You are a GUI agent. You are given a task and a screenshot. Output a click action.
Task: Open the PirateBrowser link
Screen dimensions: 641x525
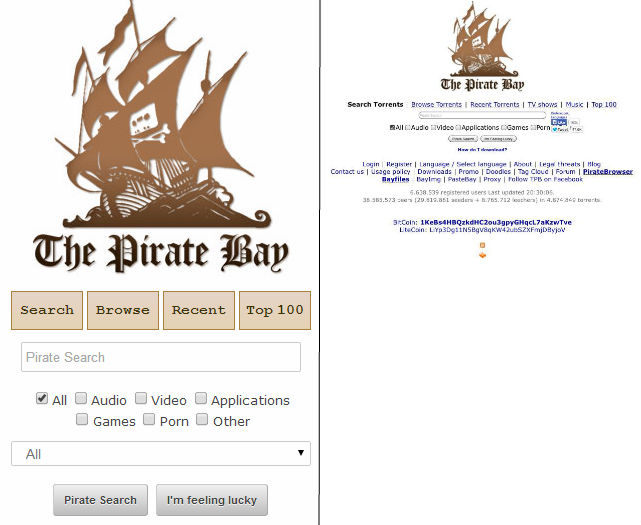pyautogui.click(x=608, y=172)
